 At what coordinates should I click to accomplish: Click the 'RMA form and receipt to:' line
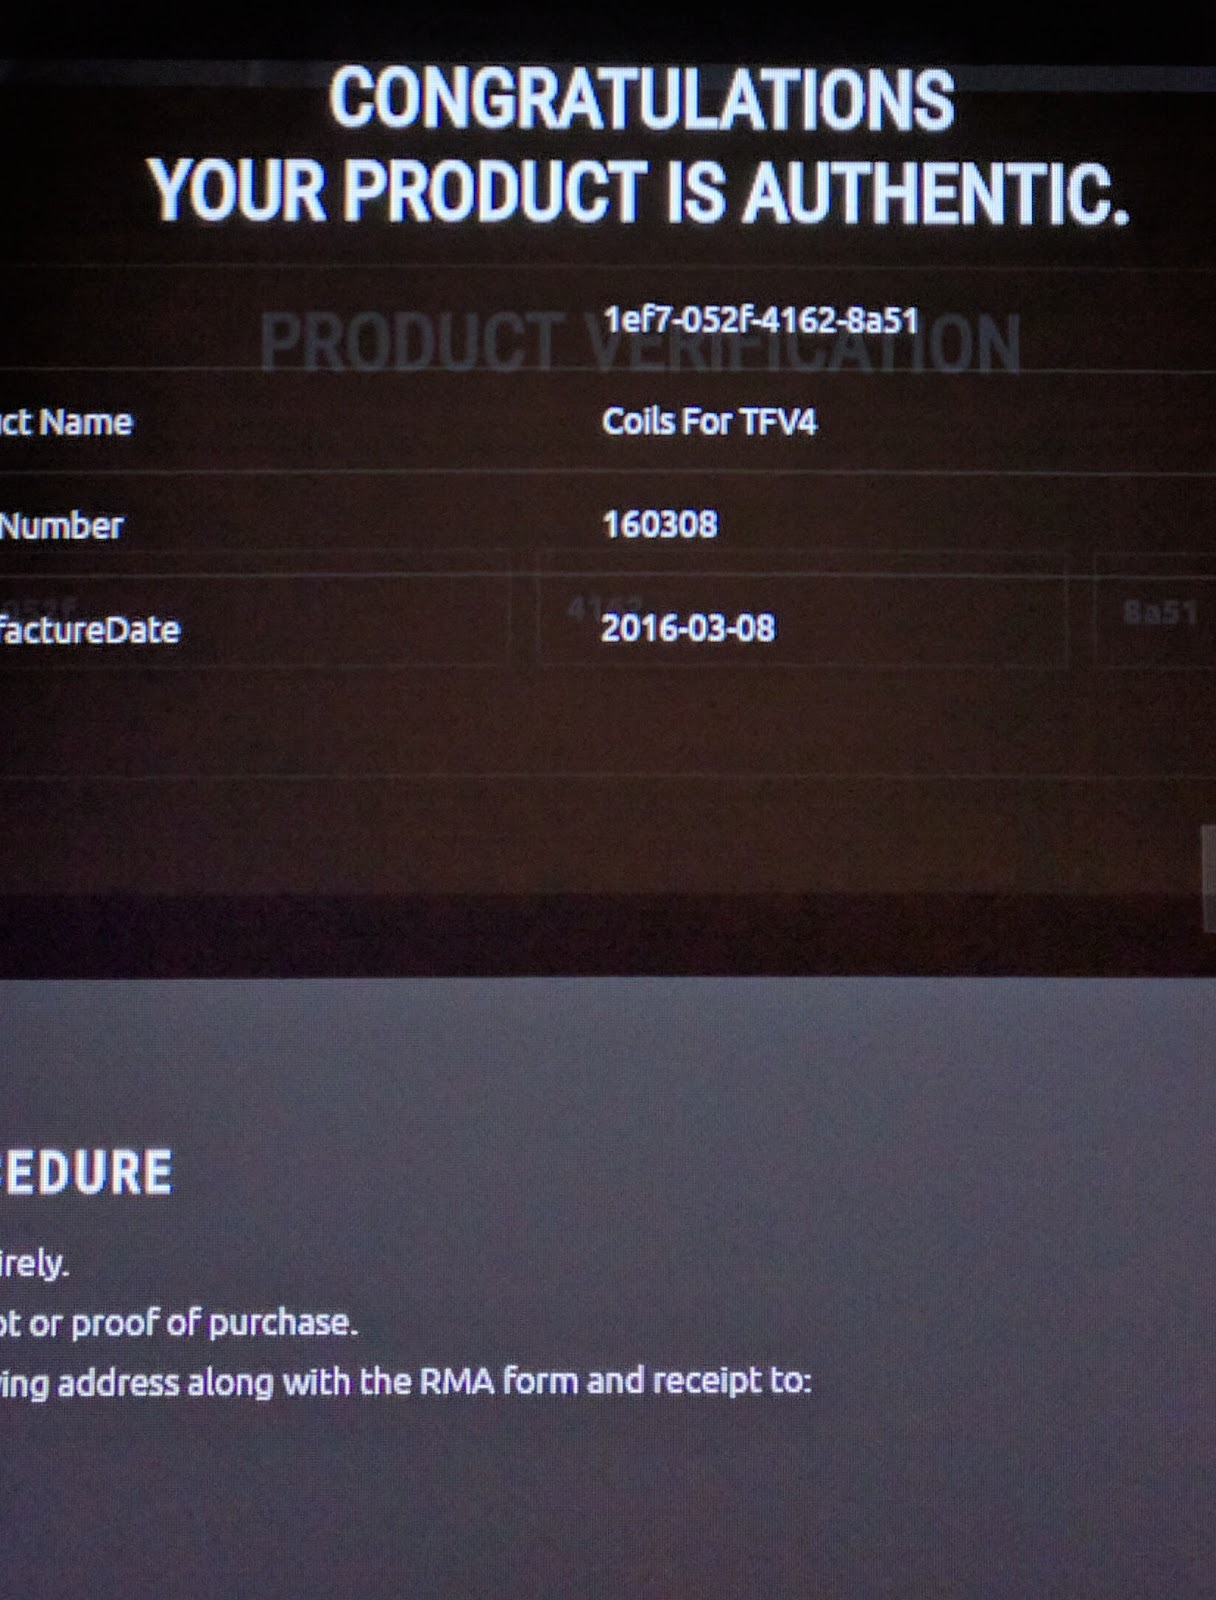(x=405, y=1382)
